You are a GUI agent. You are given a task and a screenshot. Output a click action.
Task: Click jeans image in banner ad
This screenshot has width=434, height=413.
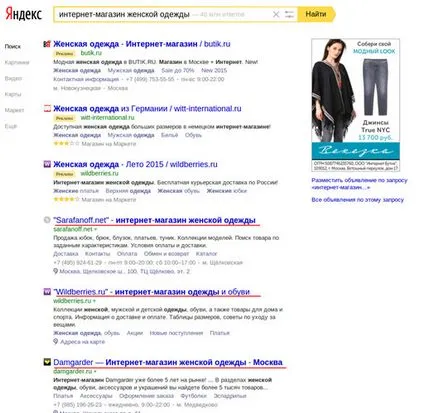click(x=375, y=87)
